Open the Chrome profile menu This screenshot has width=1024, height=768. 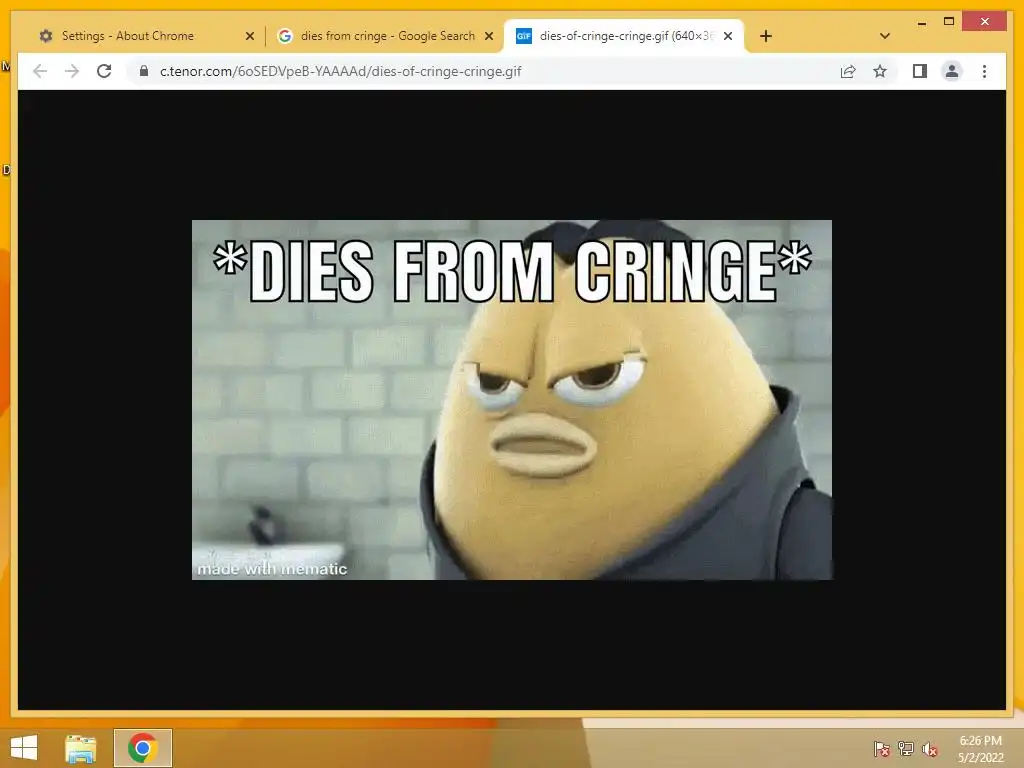[952, 71]
